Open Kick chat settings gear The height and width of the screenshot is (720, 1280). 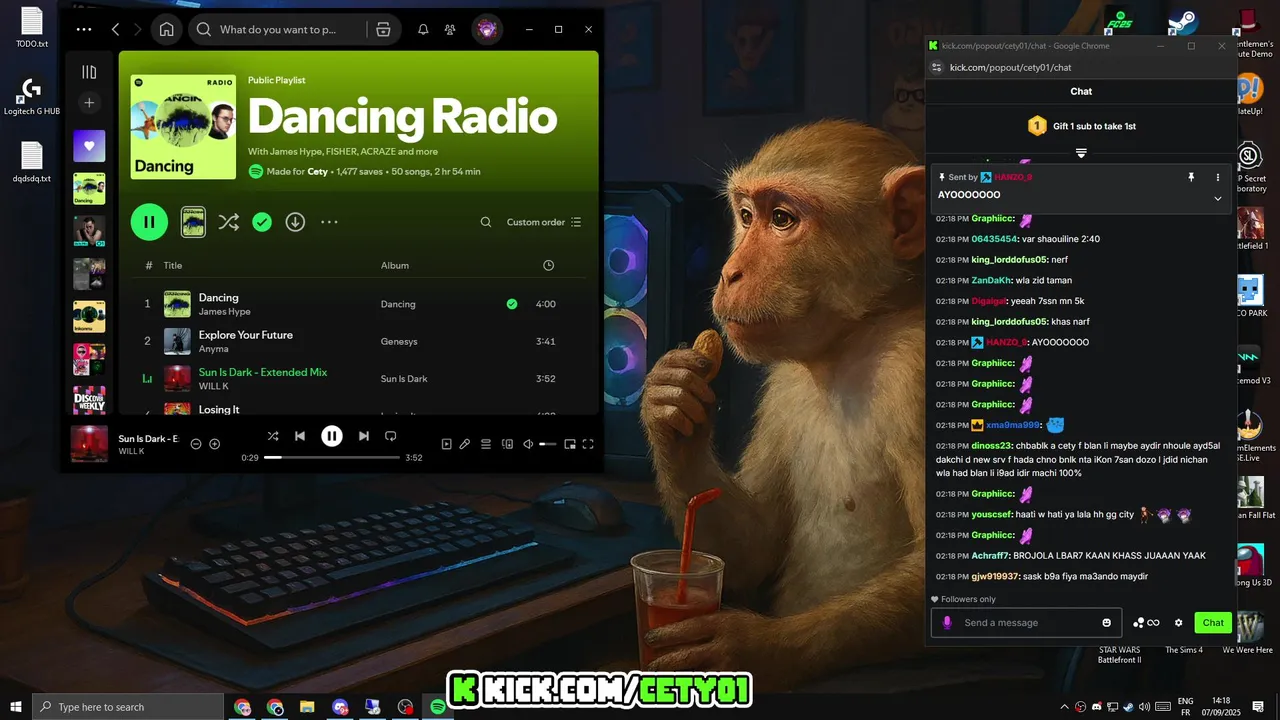(1178, 622)
